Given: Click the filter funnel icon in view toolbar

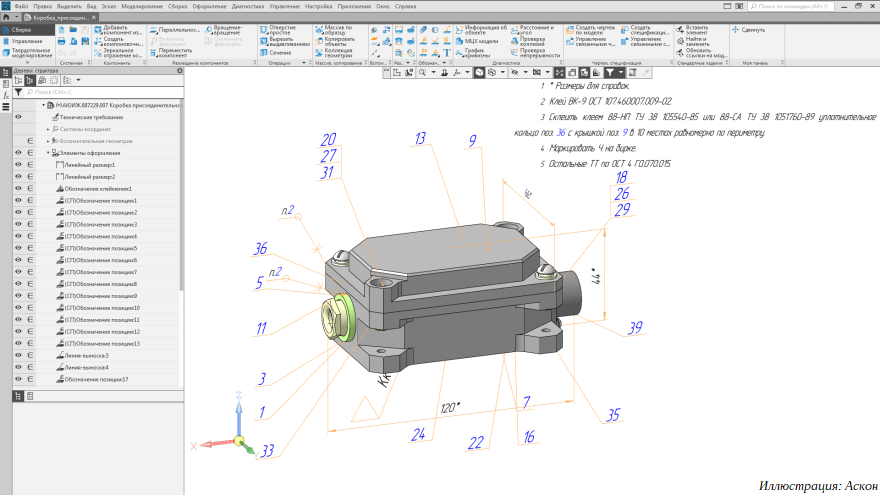Looking at the screenshot, I should point(608,73).
